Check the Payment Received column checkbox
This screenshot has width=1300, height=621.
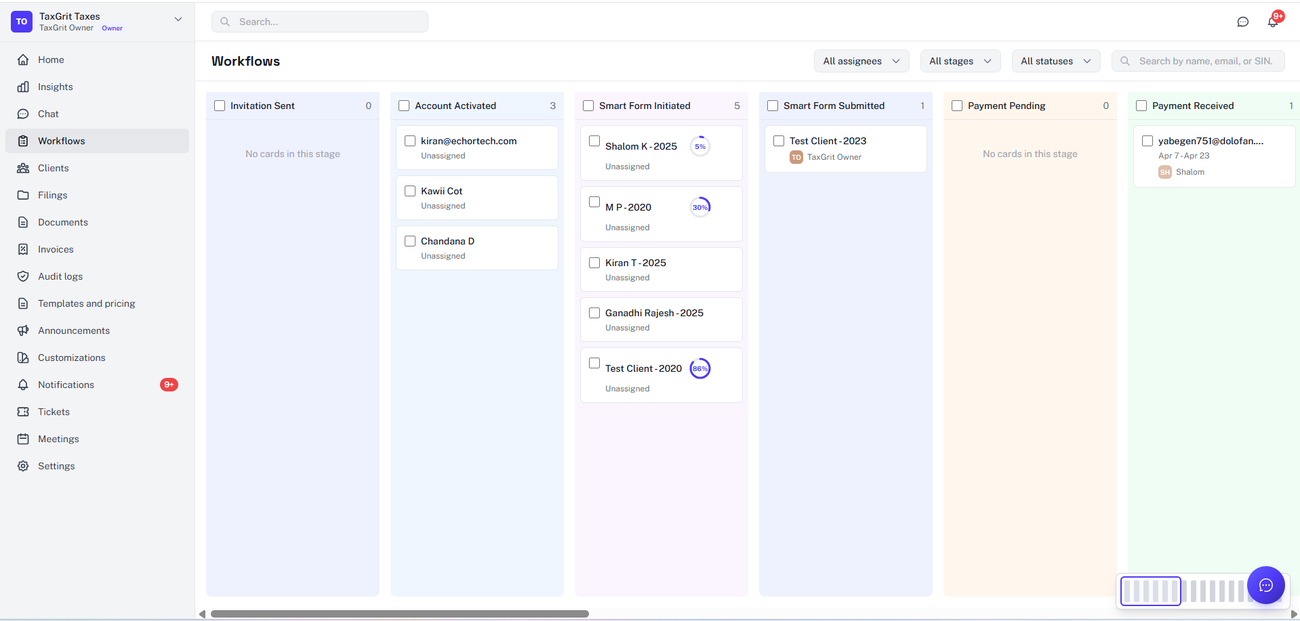click(x=1141, y=106)
